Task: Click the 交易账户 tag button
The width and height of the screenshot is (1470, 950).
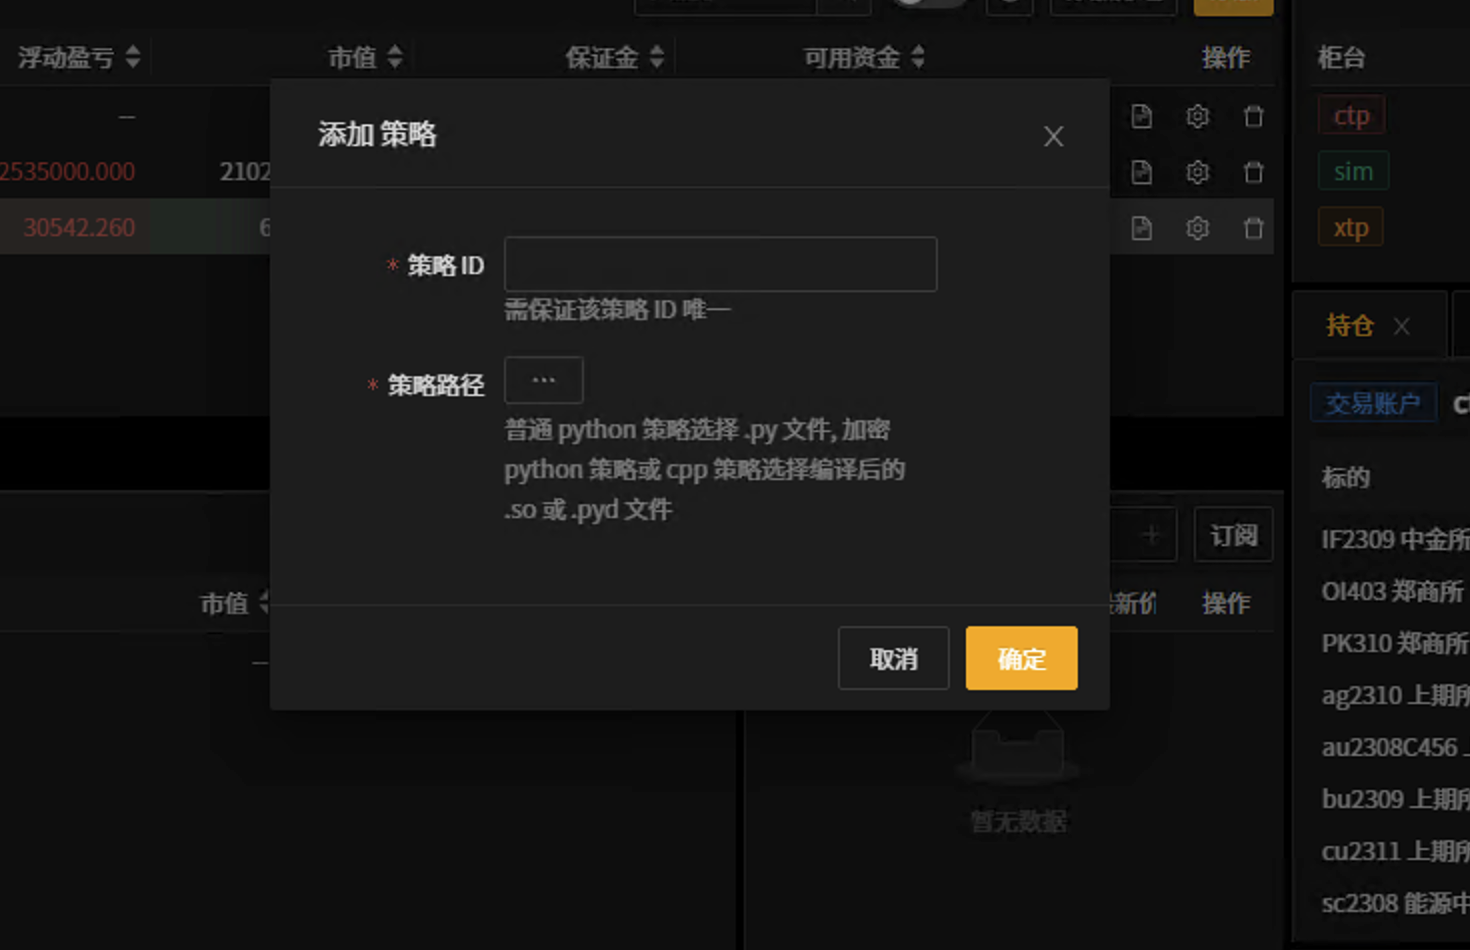Action: tap(1373, 403)
